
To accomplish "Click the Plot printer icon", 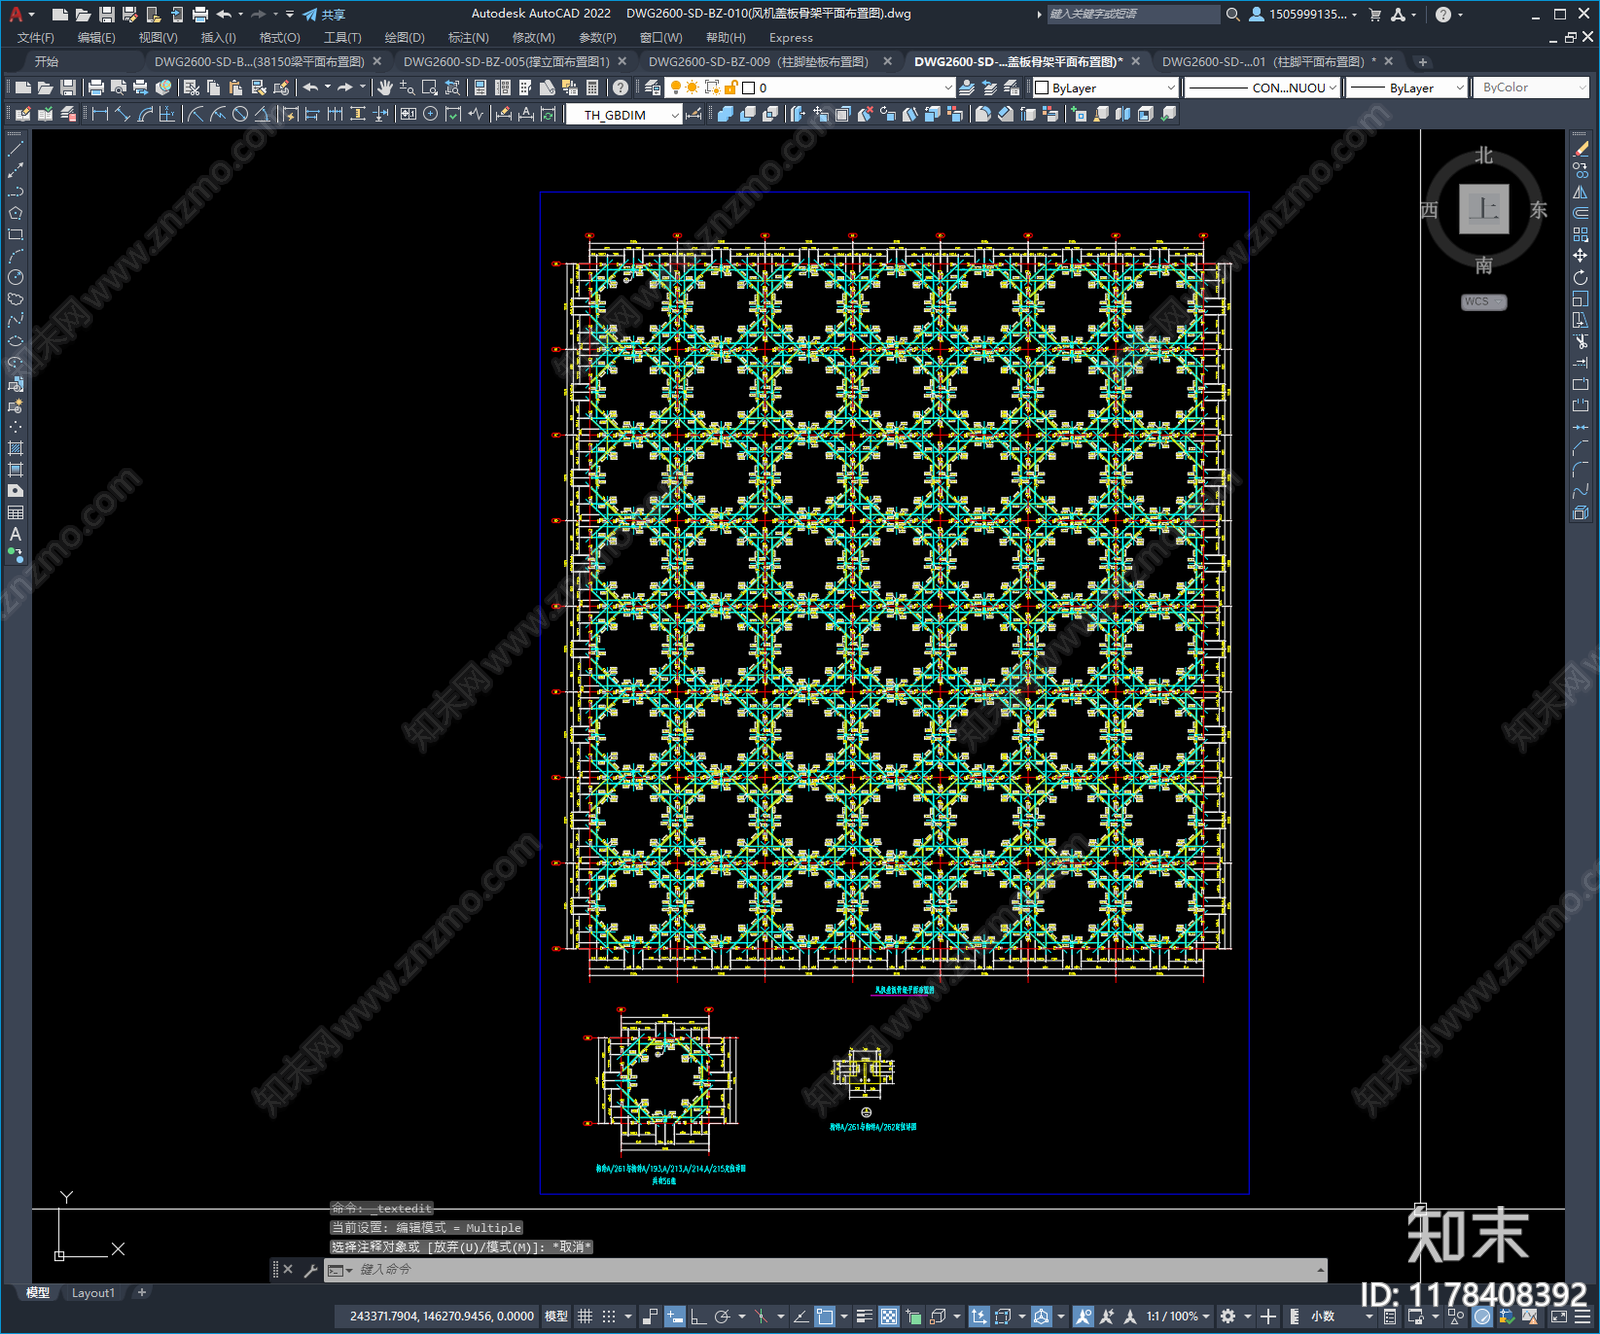I will point(96,88).
